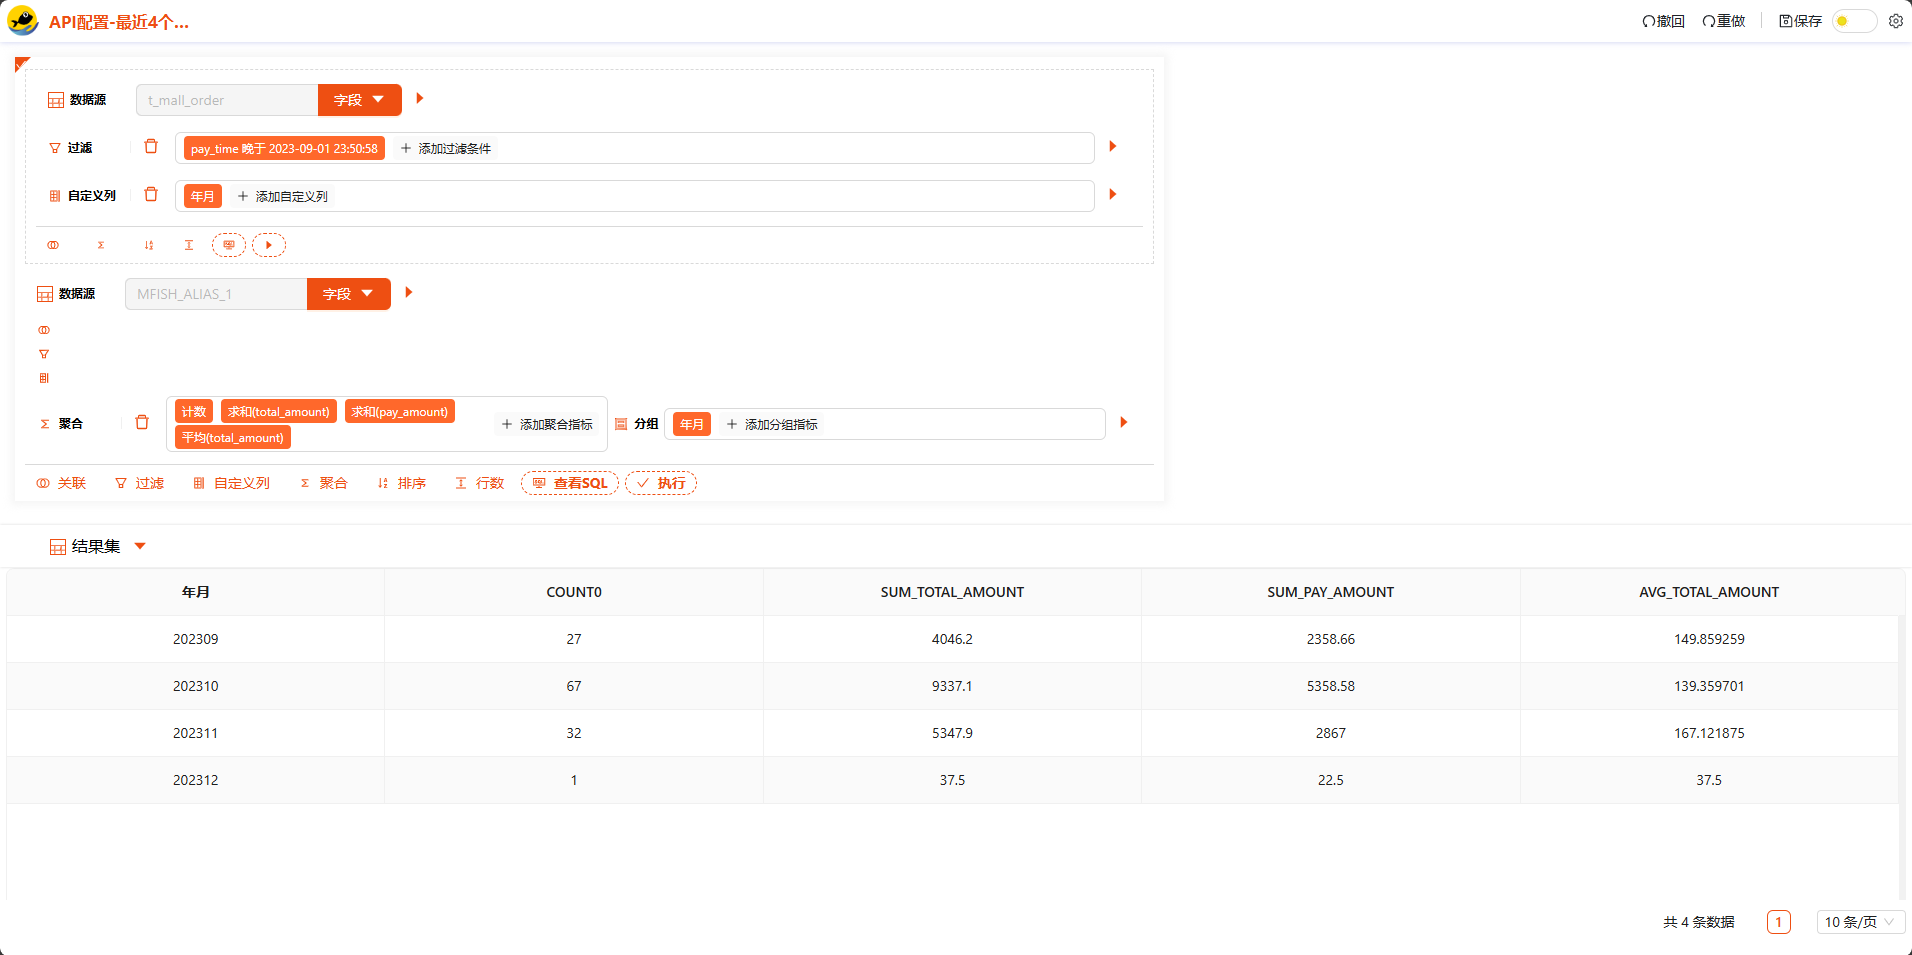The image size is (1912, 955).
Task: Click the small join (关联) icon in first block toolbar
Action: pos(53,245)
